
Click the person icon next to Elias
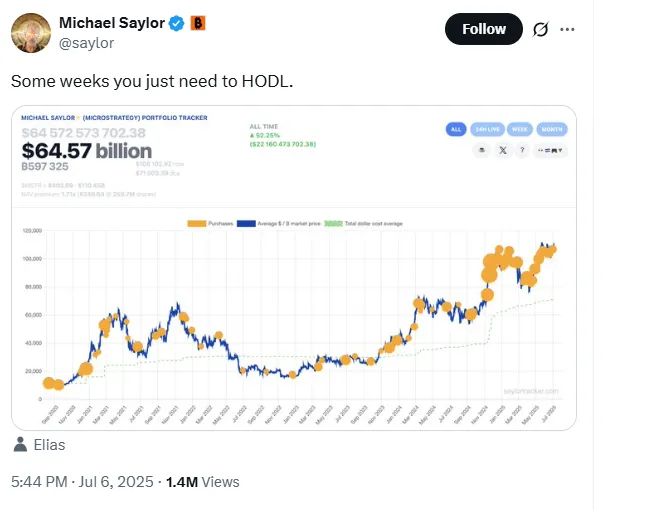point(21,444)
